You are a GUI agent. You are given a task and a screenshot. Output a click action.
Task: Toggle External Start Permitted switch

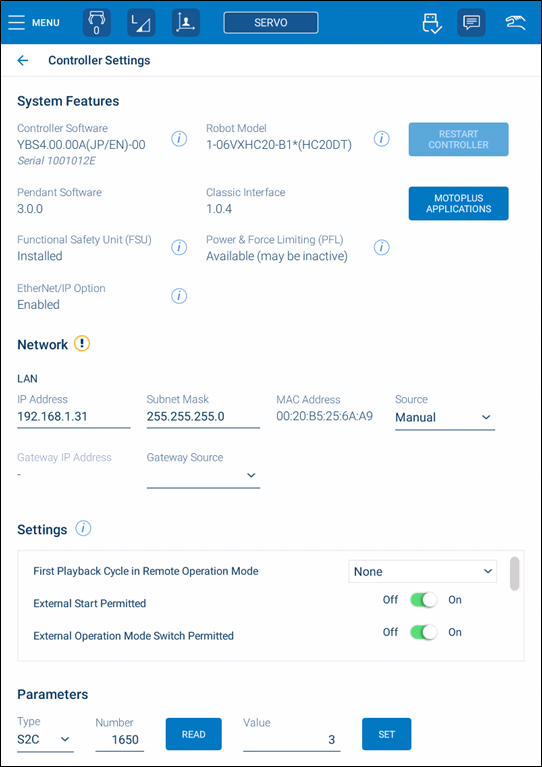[424, 600]
